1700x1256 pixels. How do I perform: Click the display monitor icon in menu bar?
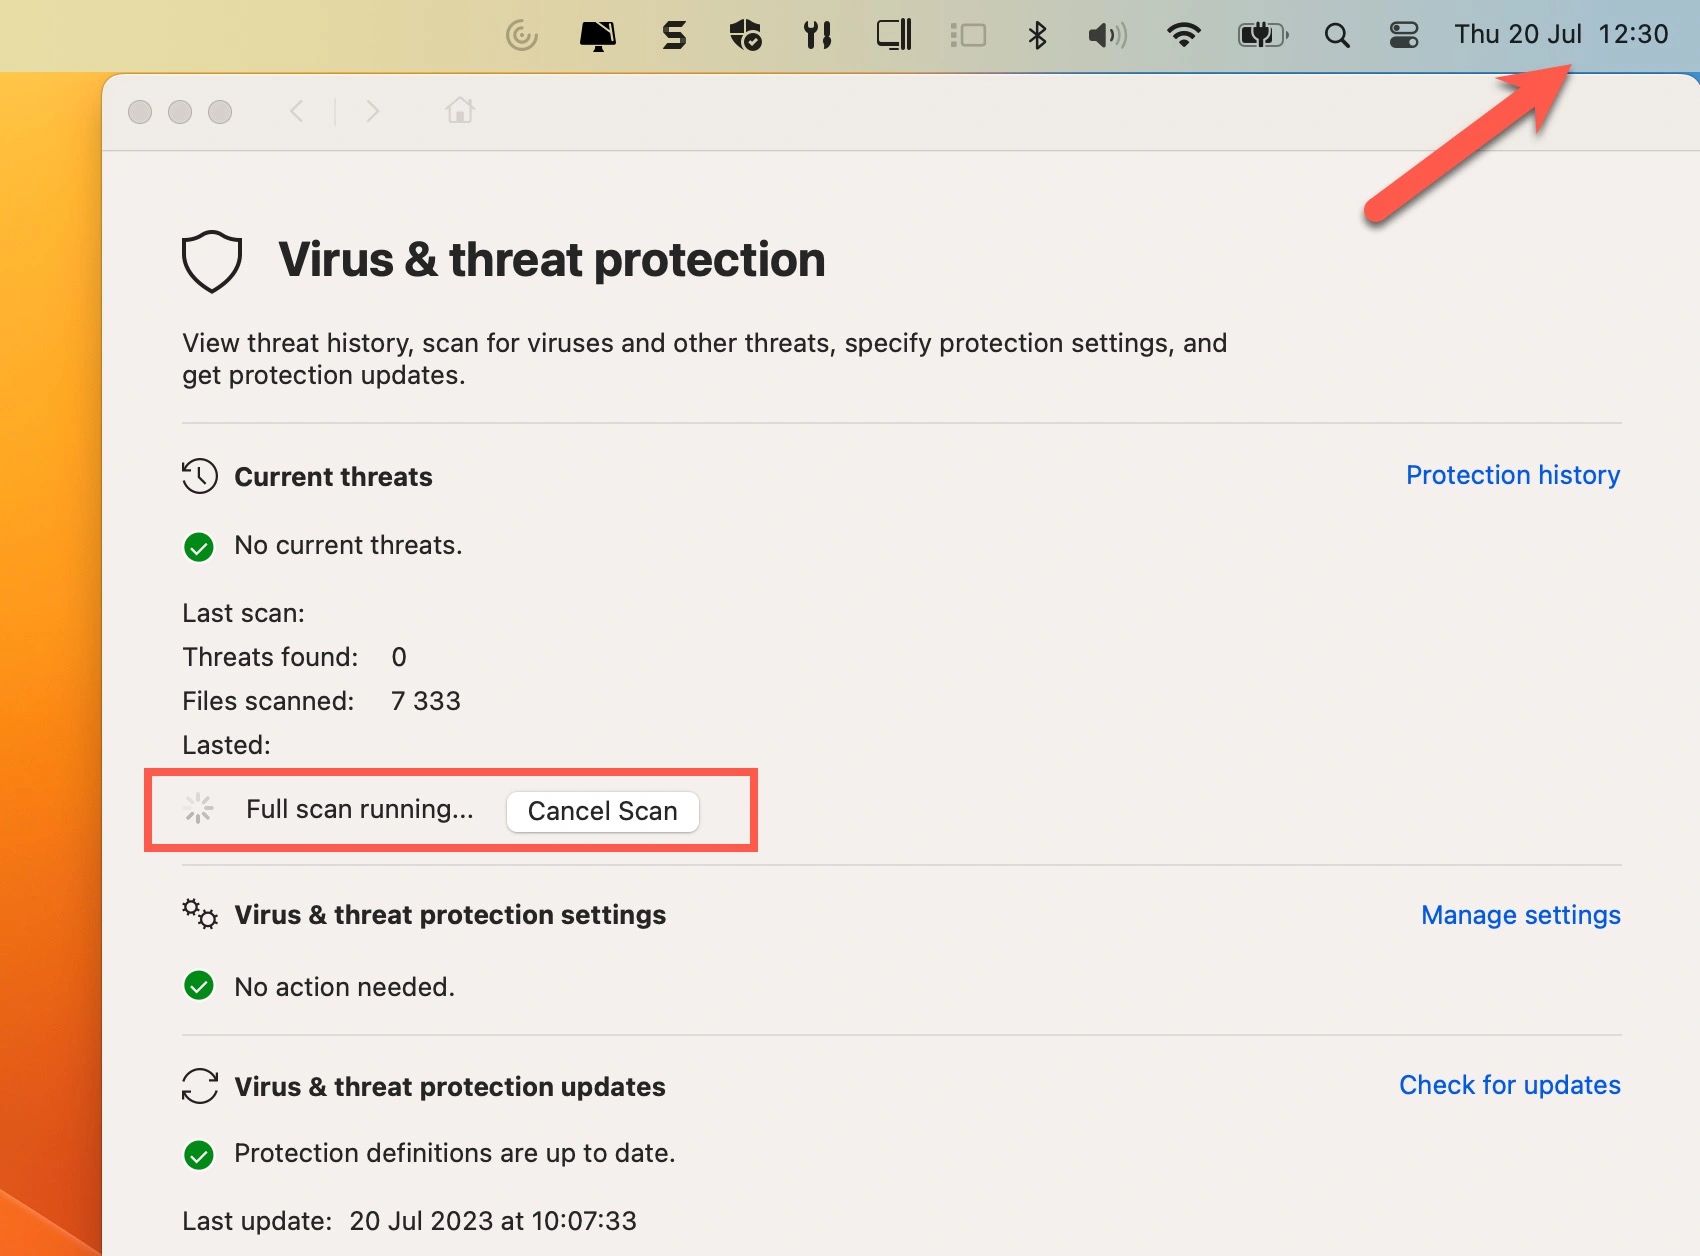click(597, 36)
